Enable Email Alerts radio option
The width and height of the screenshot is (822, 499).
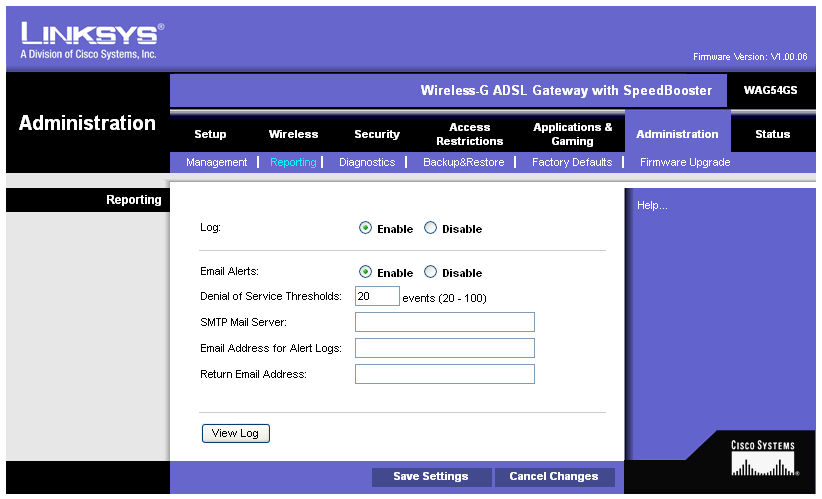click(x=365, y=272)
